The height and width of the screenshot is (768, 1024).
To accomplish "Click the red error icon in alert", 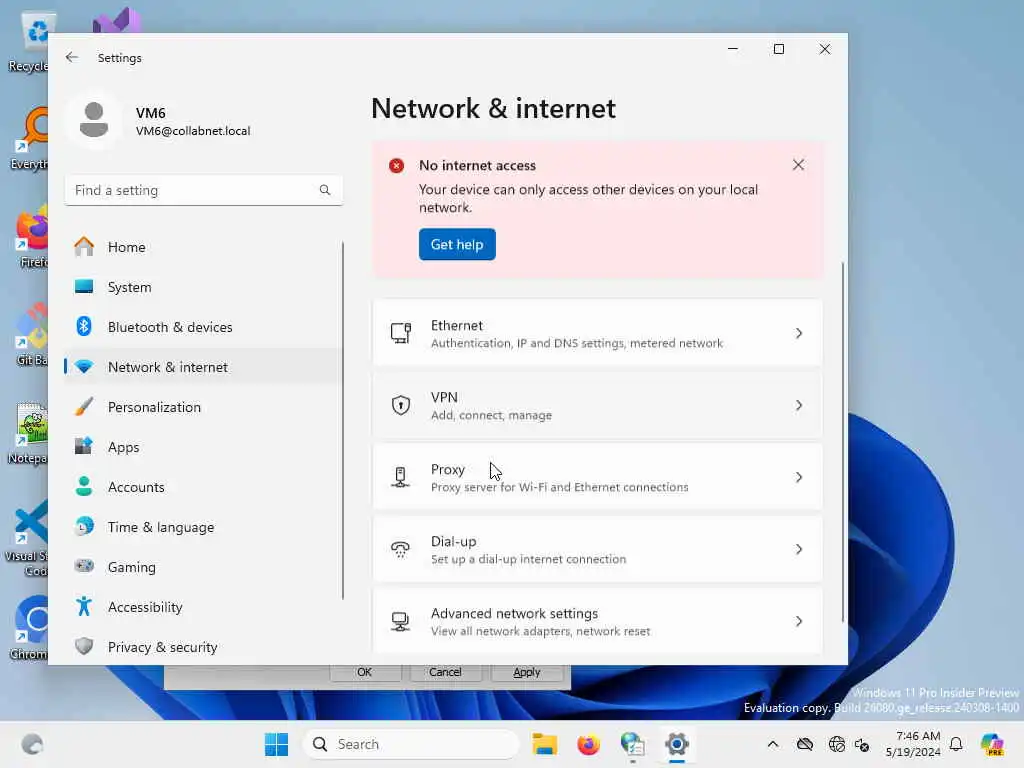I will (x=396, y=166).
